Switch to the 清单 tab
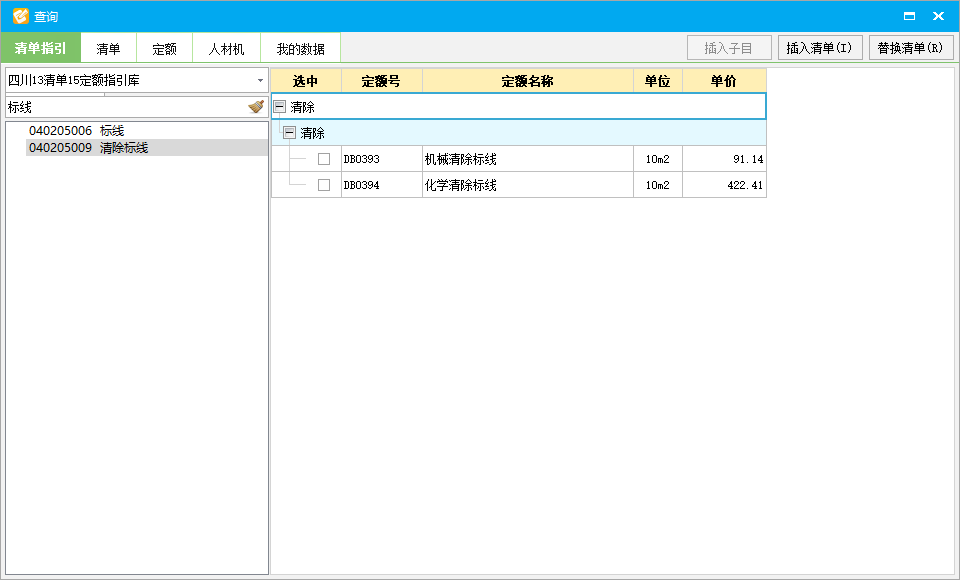The width and height of the screenshot is (960, 580). coord(108,48)
